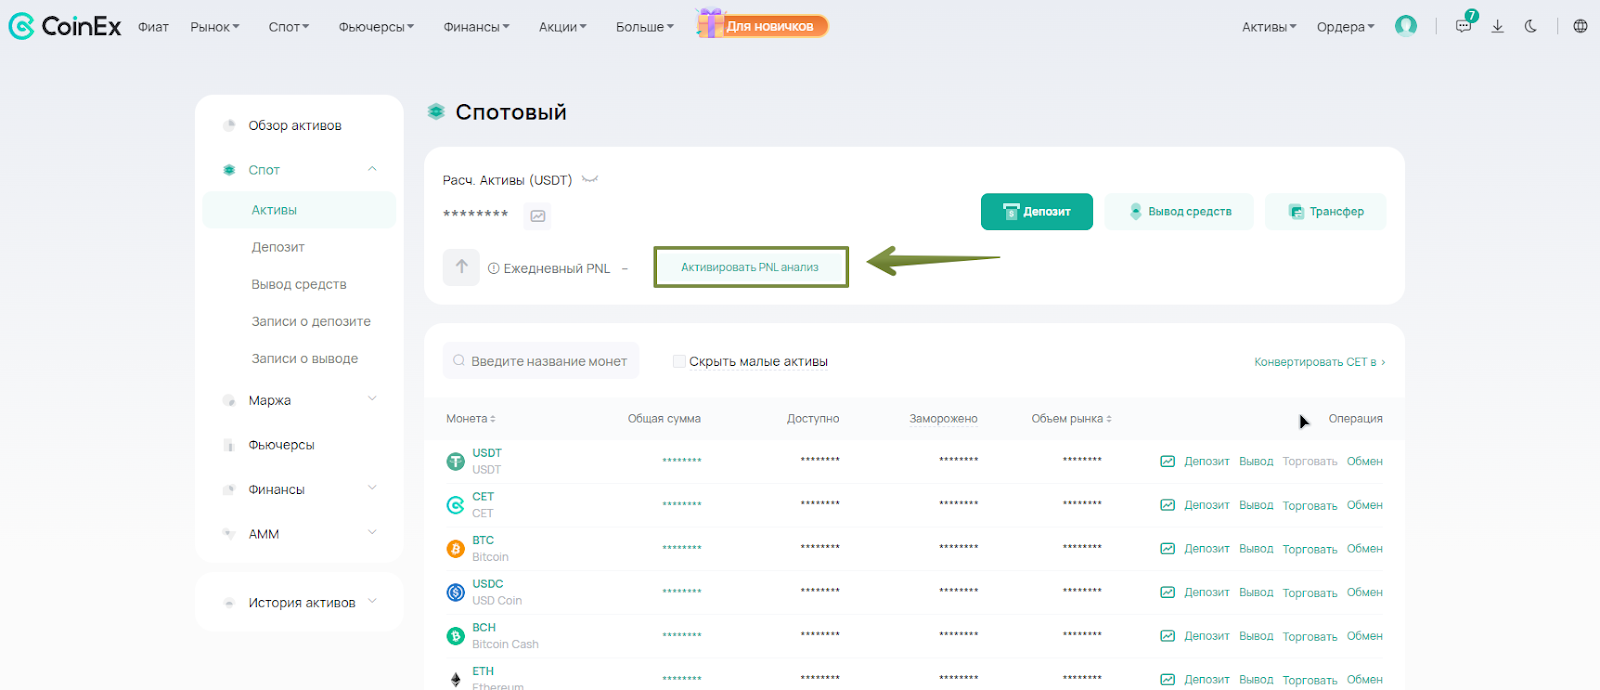
Task: Focus the Введите название монет search field
Action: [x=541, y=361]
